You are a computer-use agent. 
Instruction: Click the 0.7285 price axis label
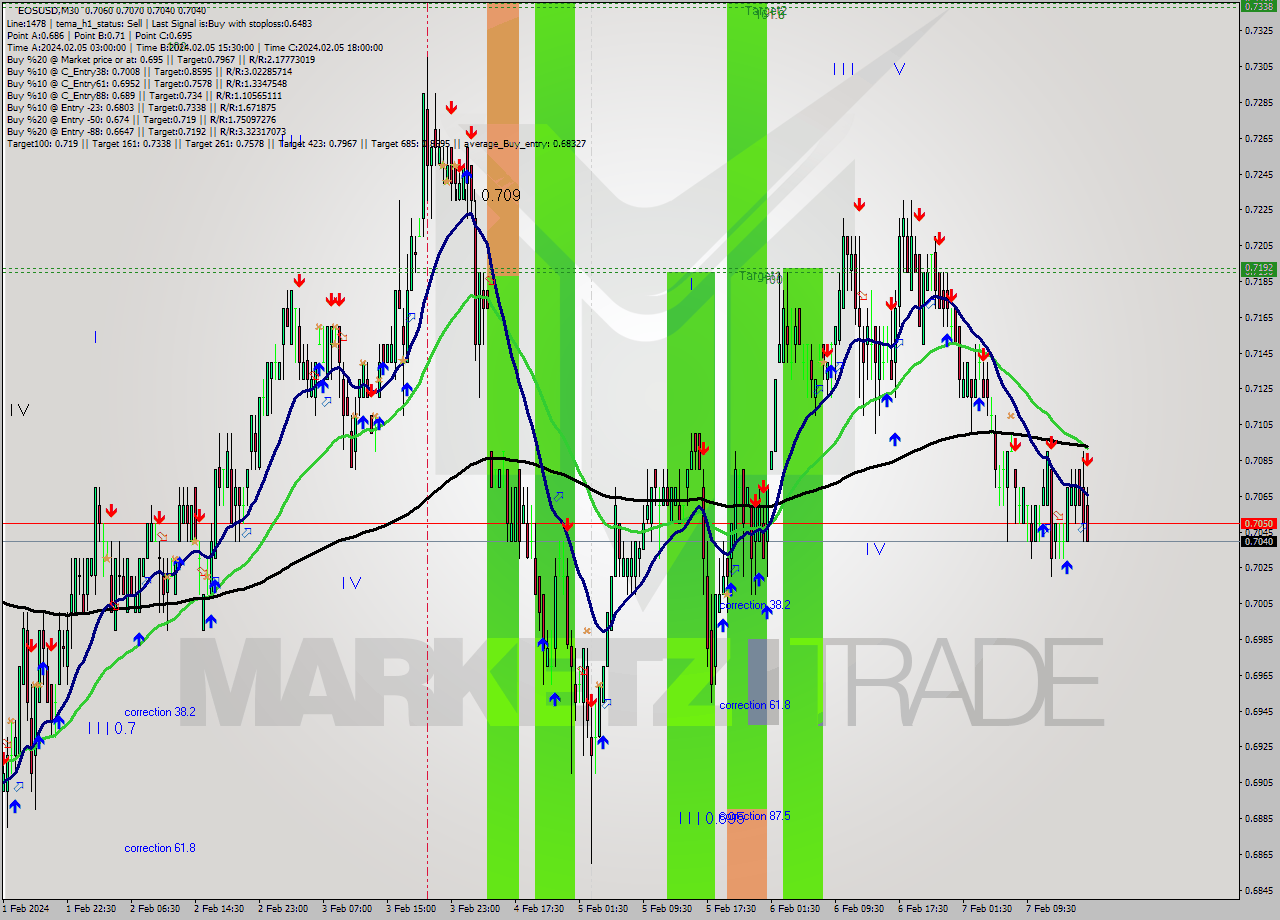1259,102
